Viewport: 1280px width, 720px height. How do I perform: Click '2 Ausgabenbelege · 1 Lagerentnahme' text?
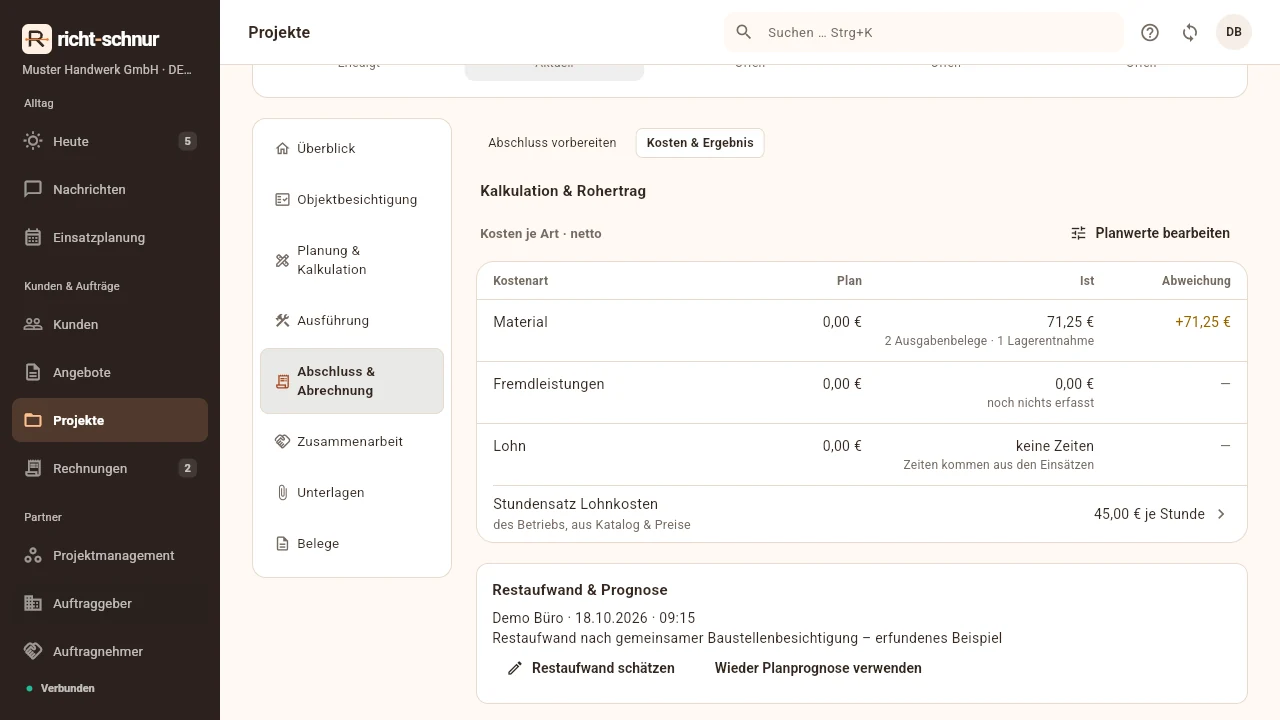(x=989, y=341)
